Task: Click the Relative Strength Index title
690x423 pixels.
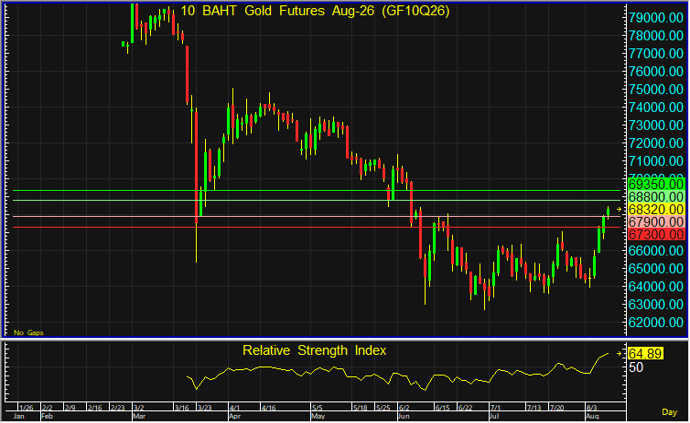Action: [x=314, y=350]
